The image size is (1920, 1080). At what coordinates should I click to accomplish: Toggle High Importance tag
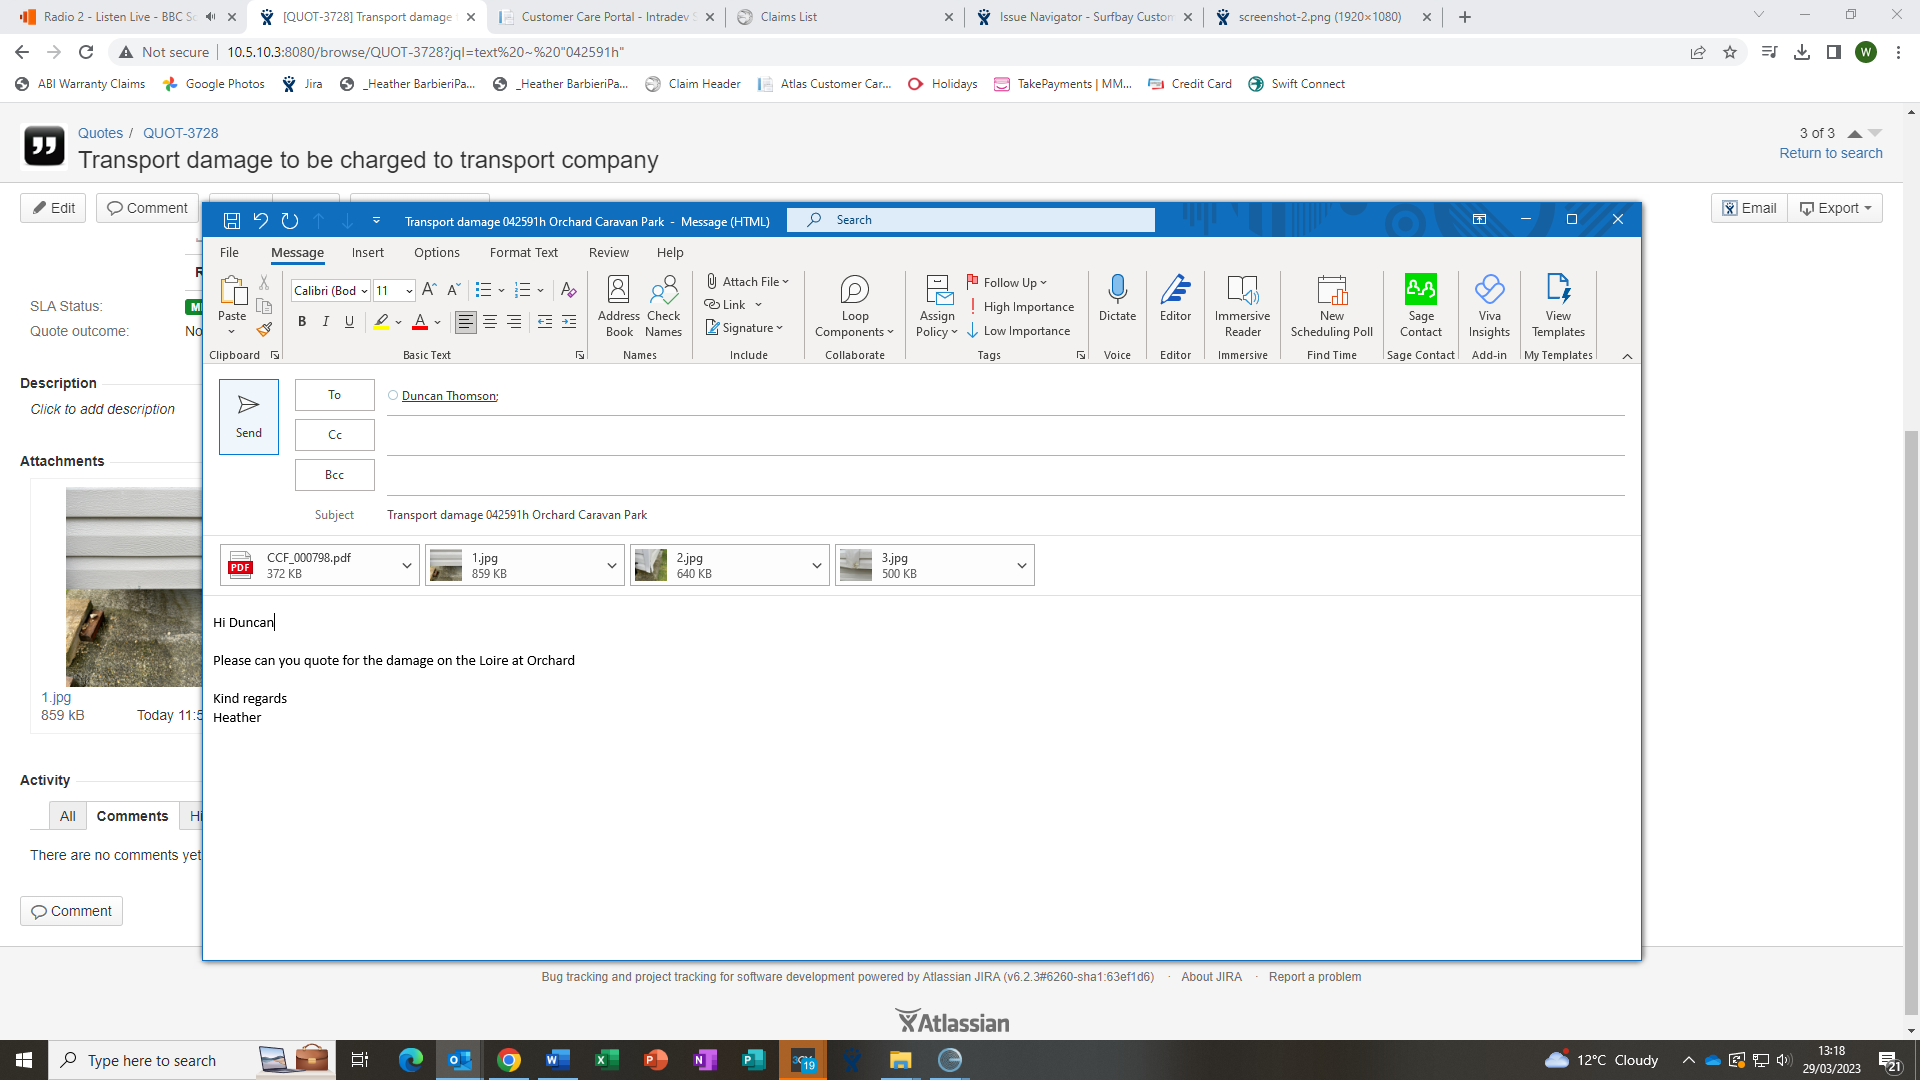(1021, 307)
